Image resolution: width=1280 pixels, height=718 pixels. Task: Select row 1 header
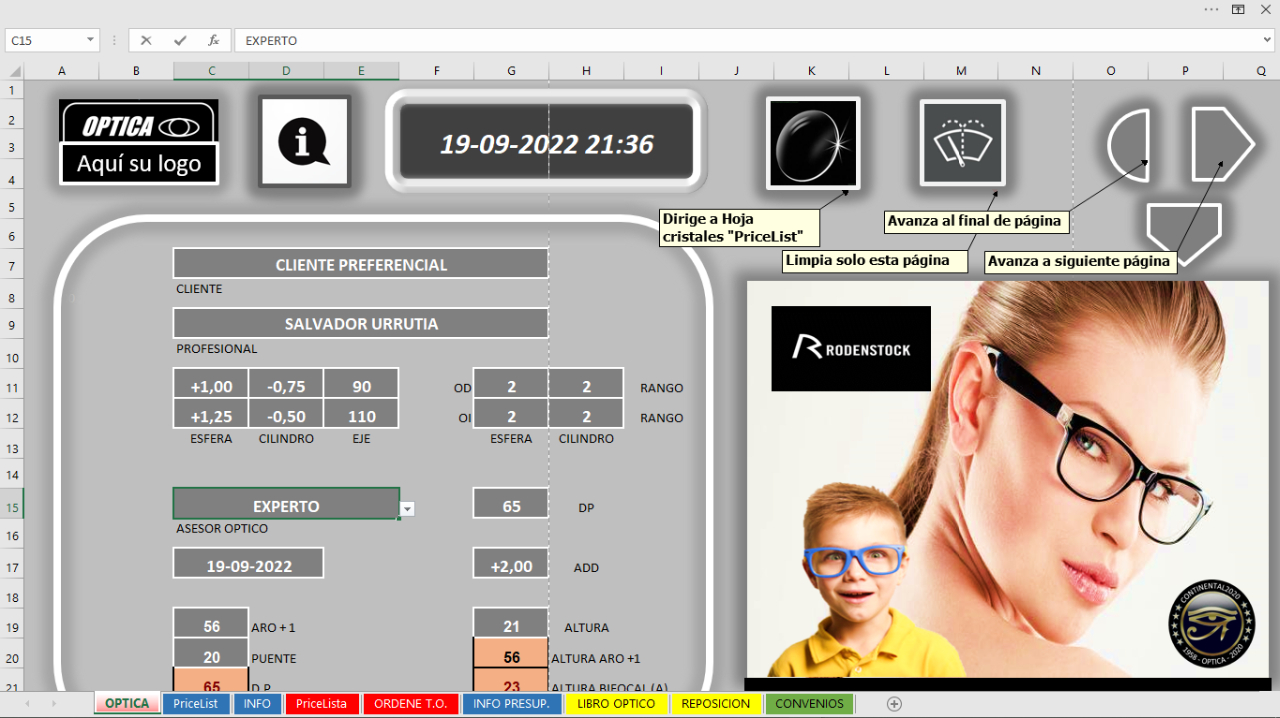(x=12, y=90)
